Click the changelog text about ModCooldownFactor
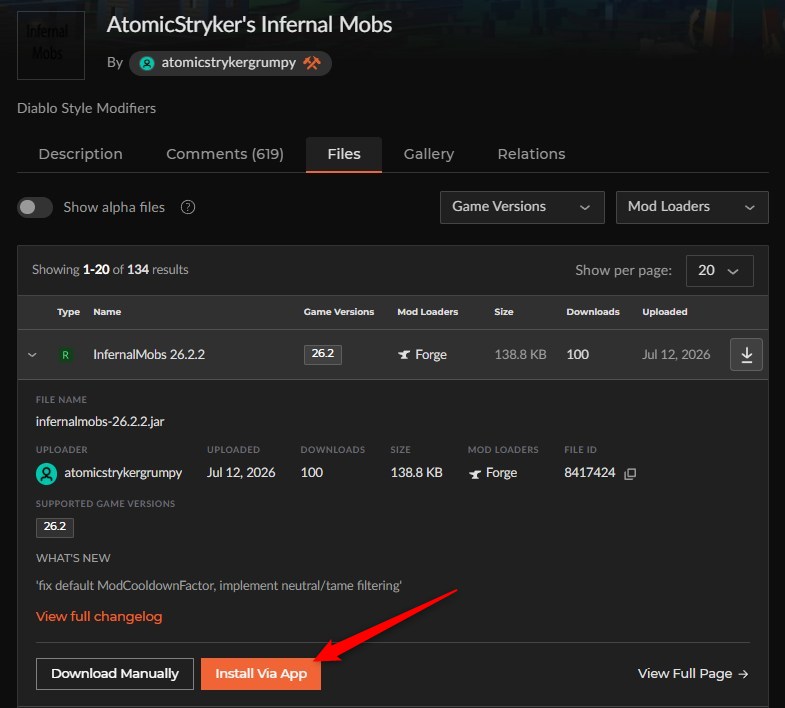Image resolution: width=785 pixels, height=708 pixels. 219,585
